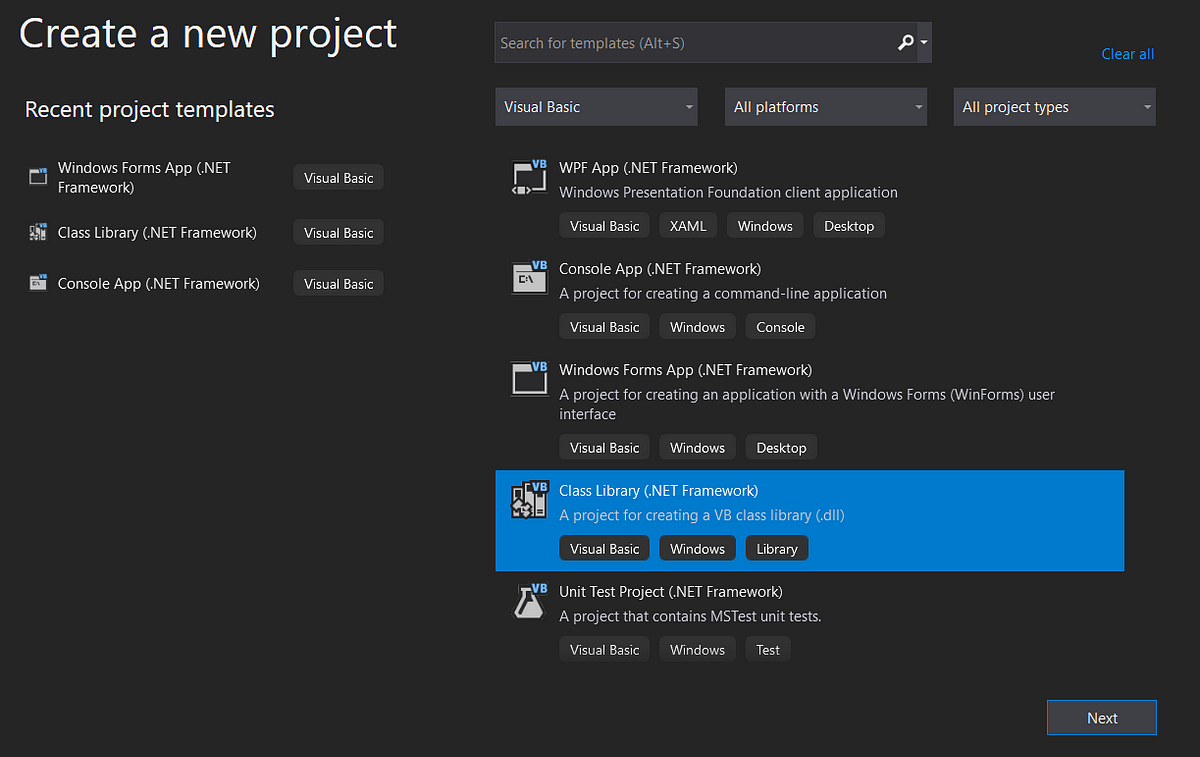This screenshot has width=1200, height=757.
Task: Click the recent Class Library icon
Action: [x=38, y=233]
